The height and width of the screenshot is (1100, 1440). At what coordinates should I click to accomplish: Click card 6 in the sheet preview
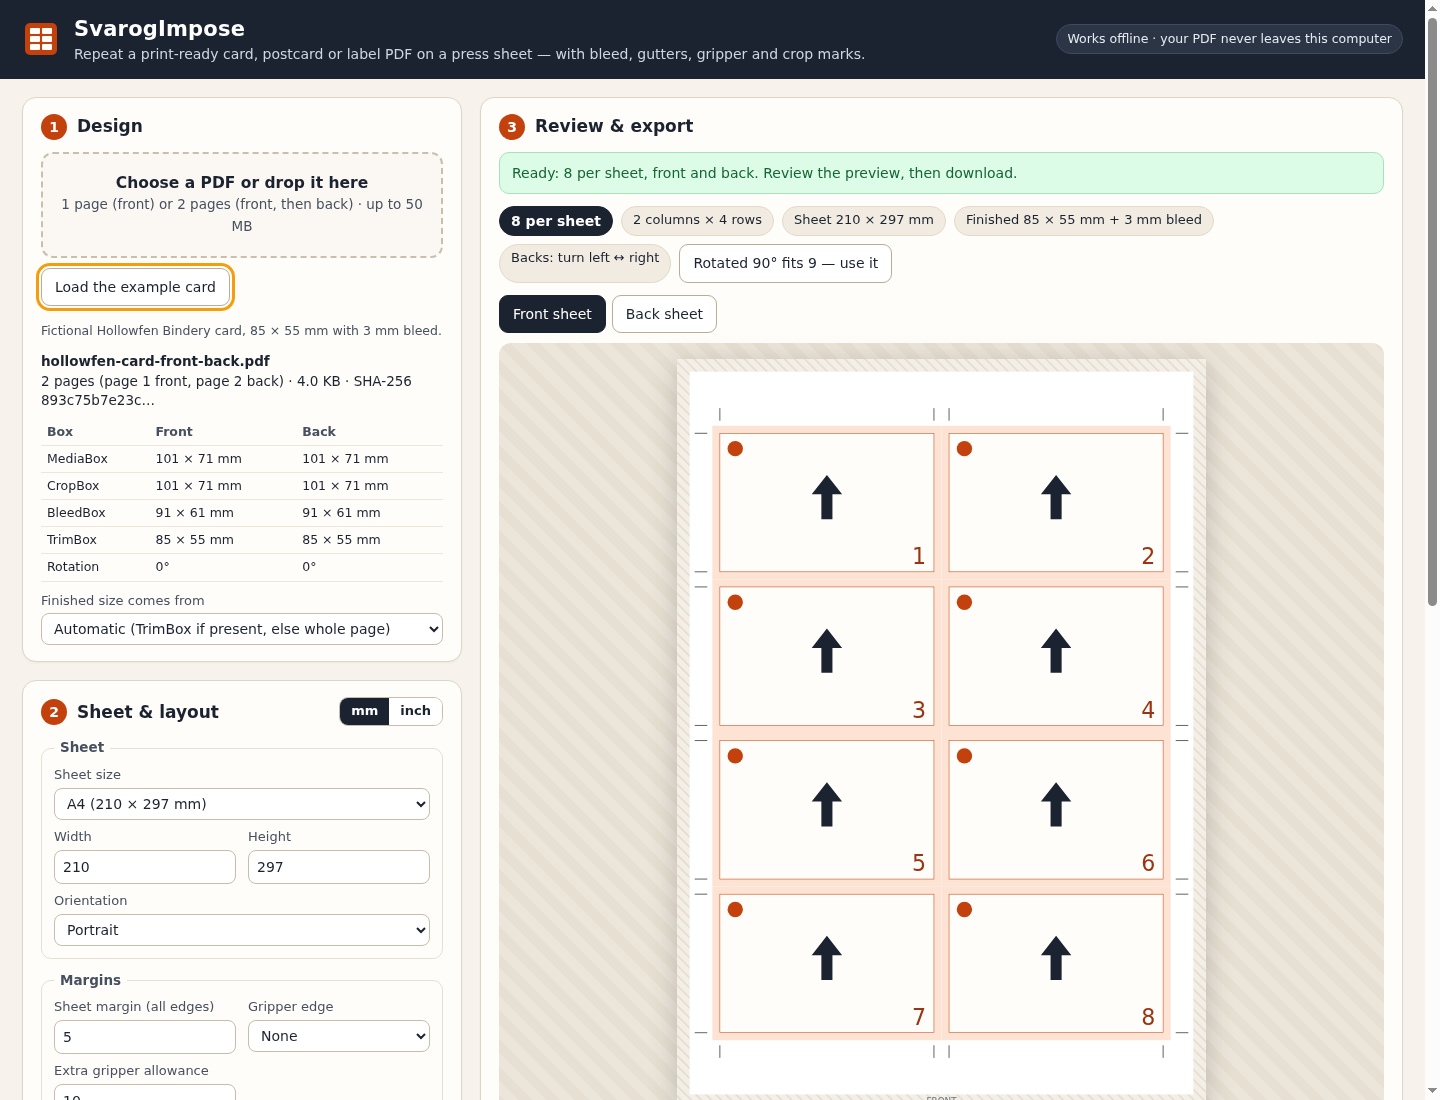click(1056, 810)
